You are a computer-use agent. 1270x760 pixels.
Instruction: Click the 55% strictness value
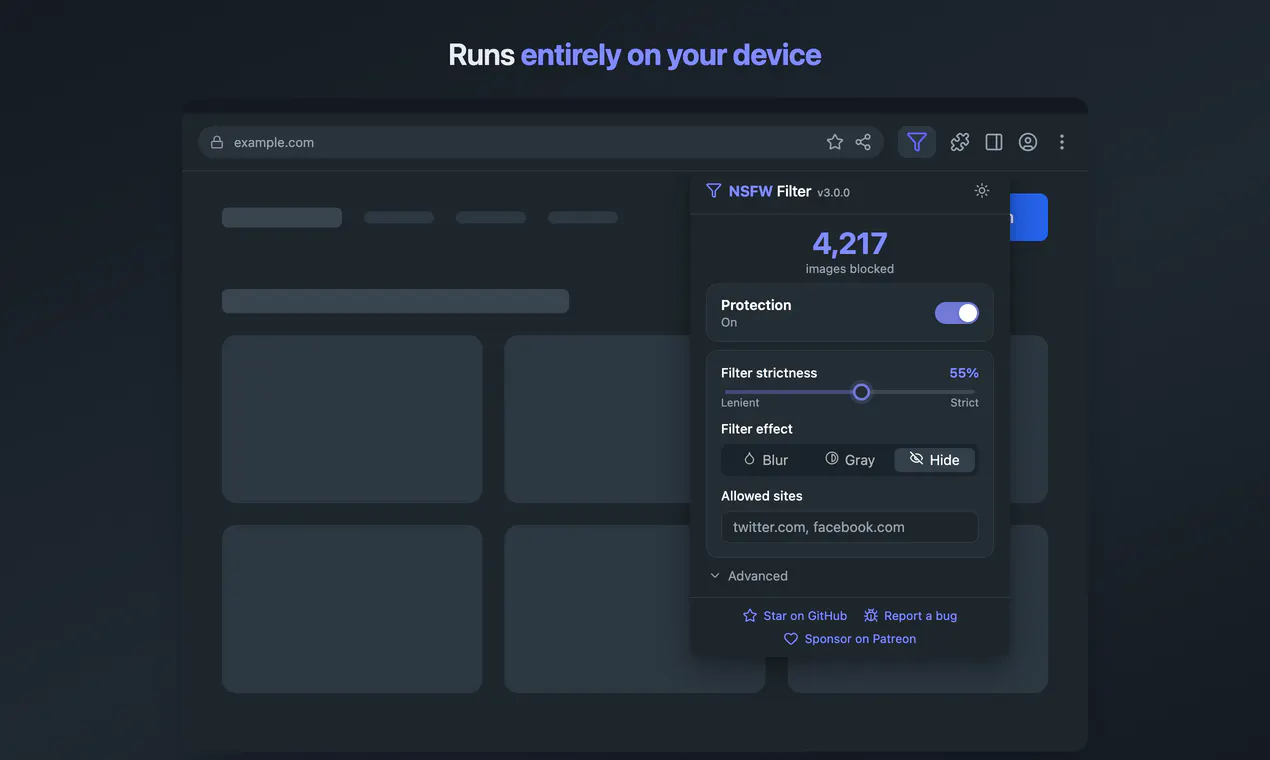(x=964, y=373)
